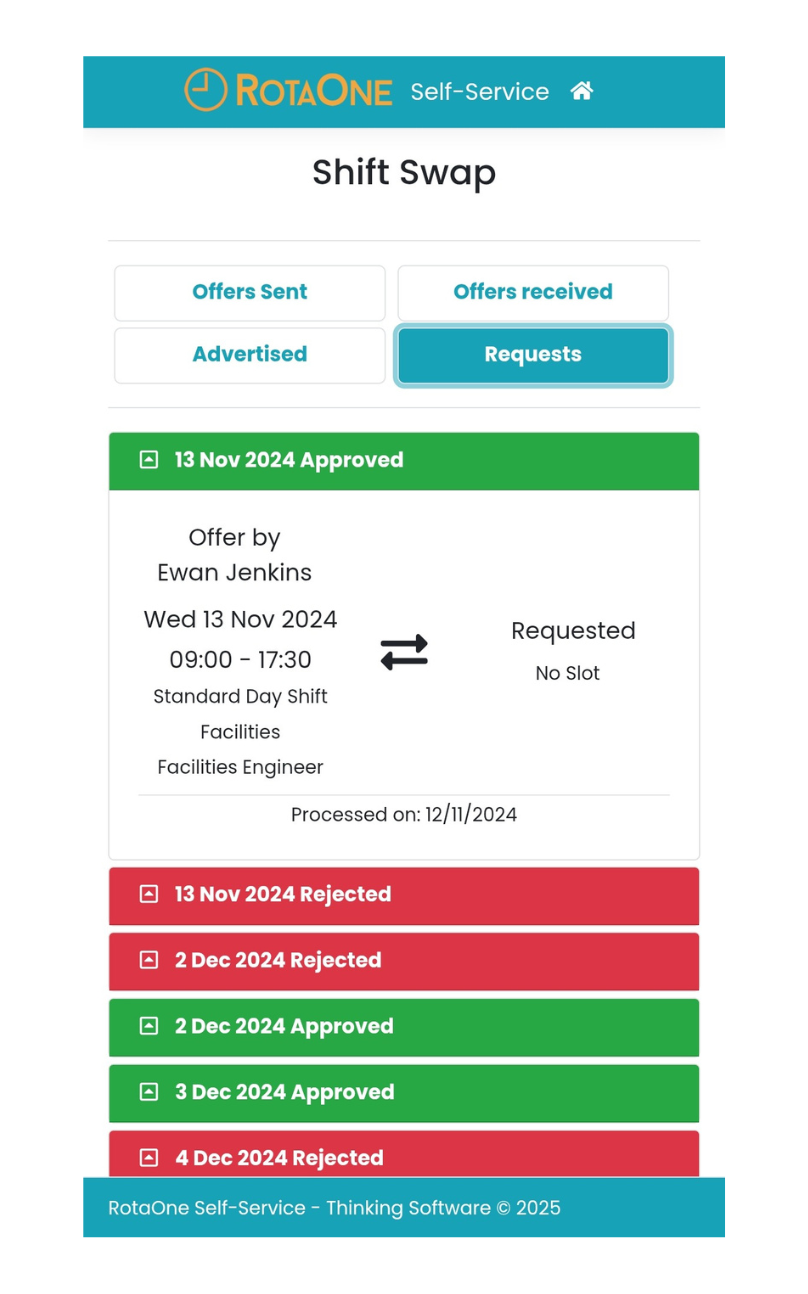Viewport: 808px width, 1294px height.
Task: Click caret icon on 13 Nov Rejected
Action: (149, 894)
